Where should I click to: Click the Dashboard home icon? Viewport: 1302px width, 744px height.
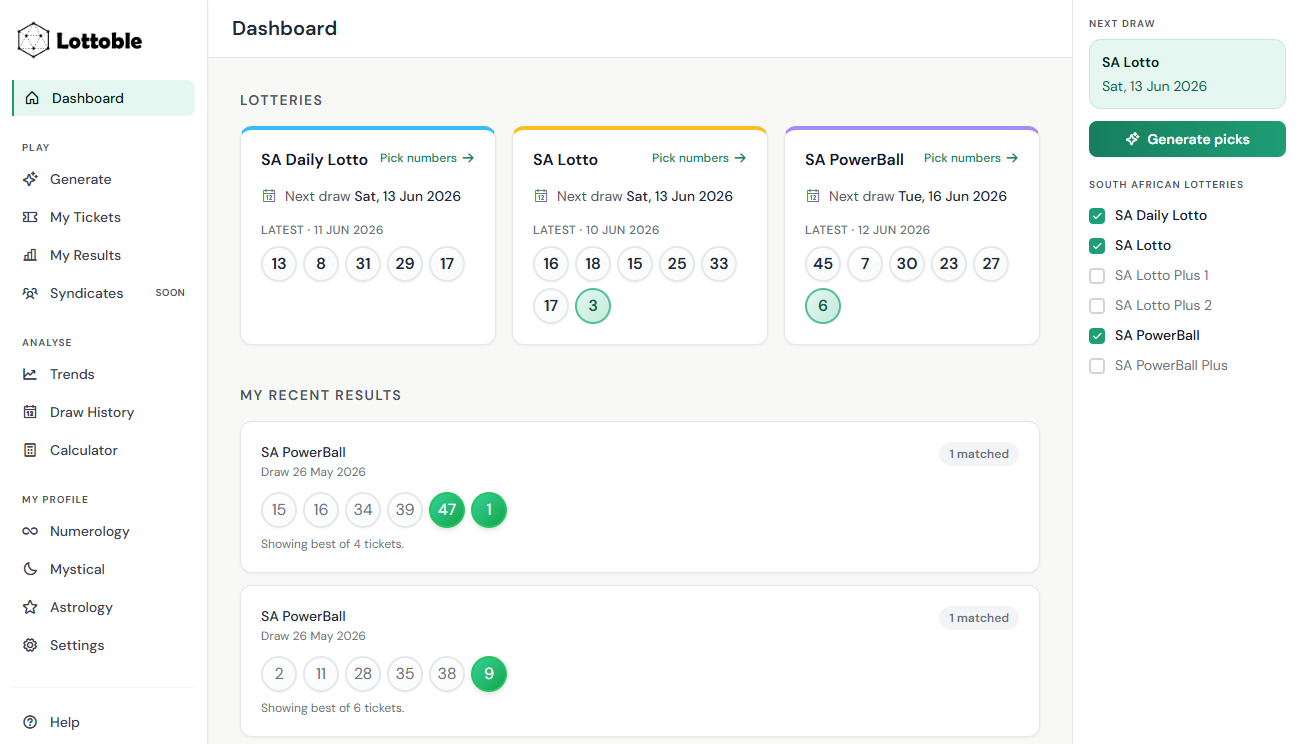[x=32, y=98]
